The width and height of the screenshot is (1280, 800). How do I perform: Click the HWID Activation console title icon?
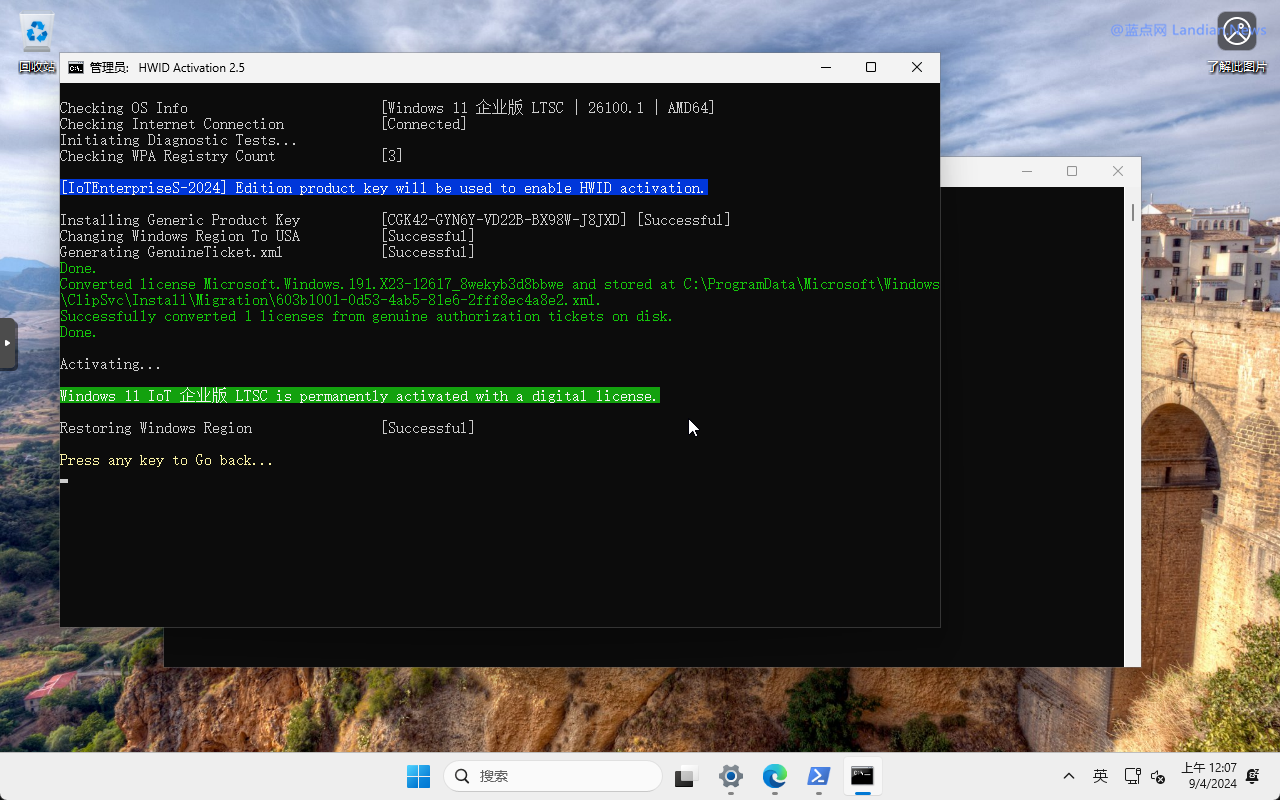(76, 68)
